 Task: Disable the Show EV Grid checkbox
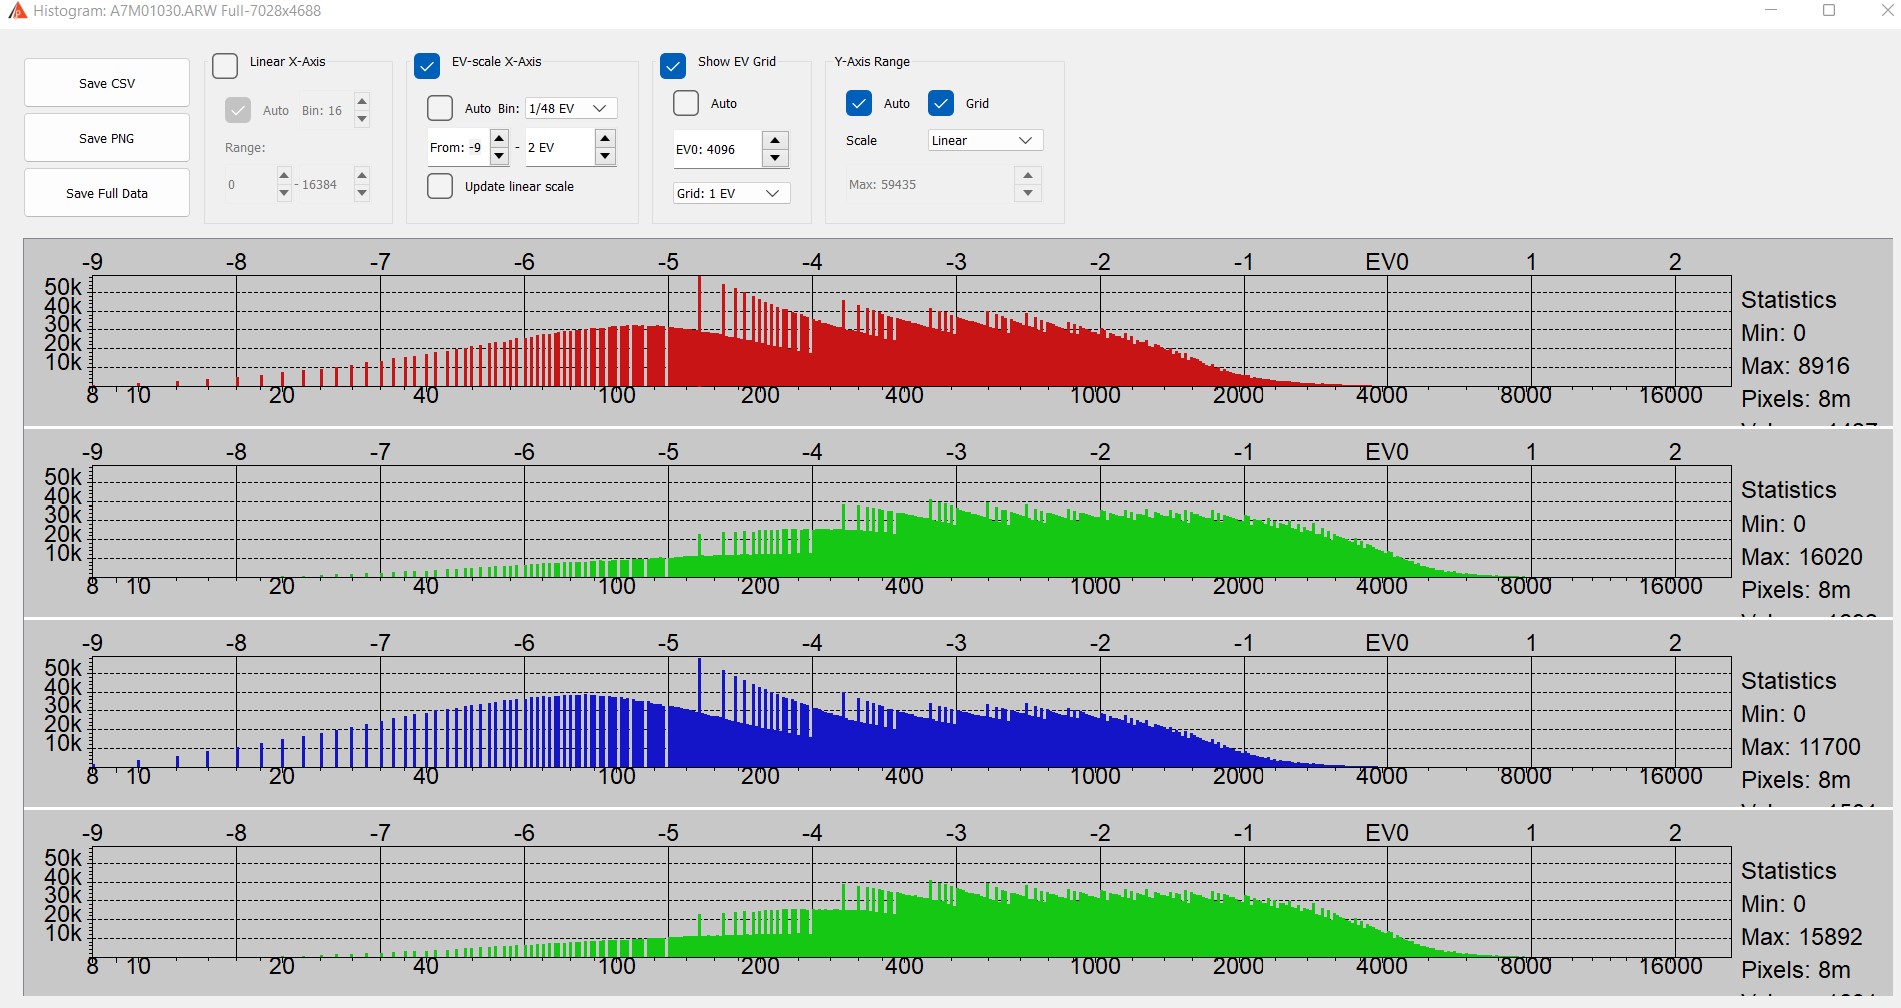point(673,66)
